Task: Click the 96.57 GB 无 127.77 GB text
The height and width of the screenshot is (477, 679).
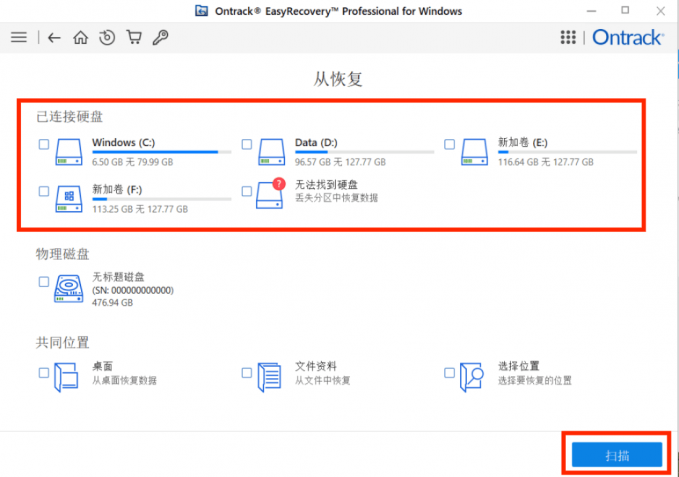Action: [x=340, y=162]
